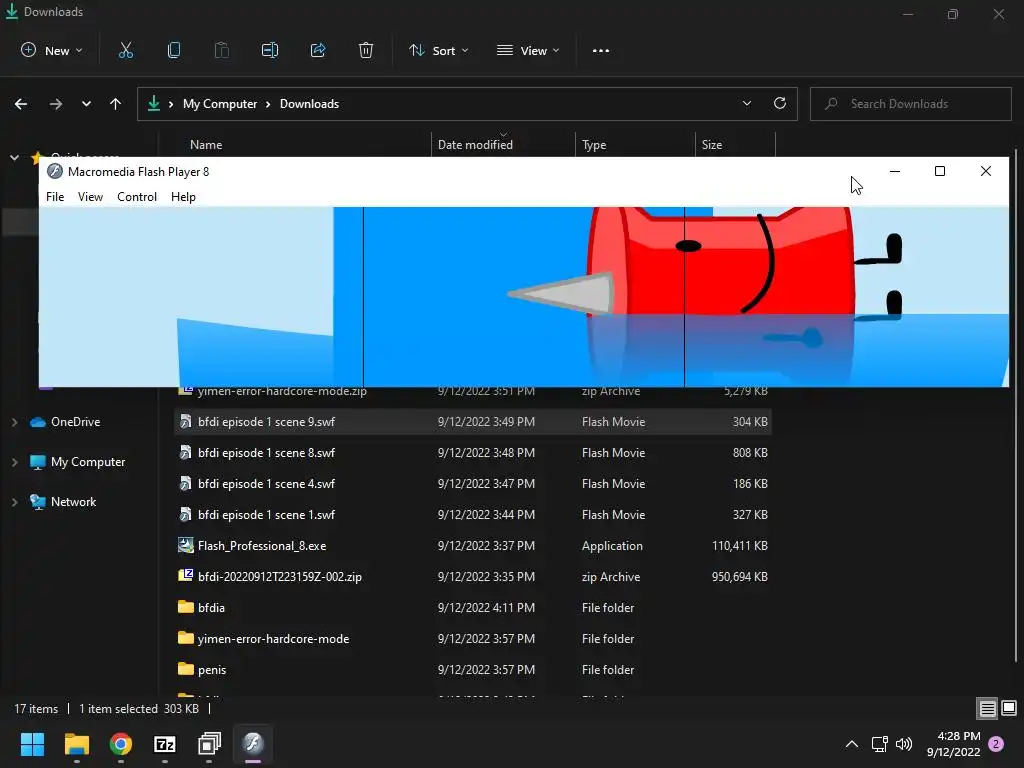The image size is (1024, 768).
Task: Click the stacked windows taskbar icon
Action: (209, 744)
